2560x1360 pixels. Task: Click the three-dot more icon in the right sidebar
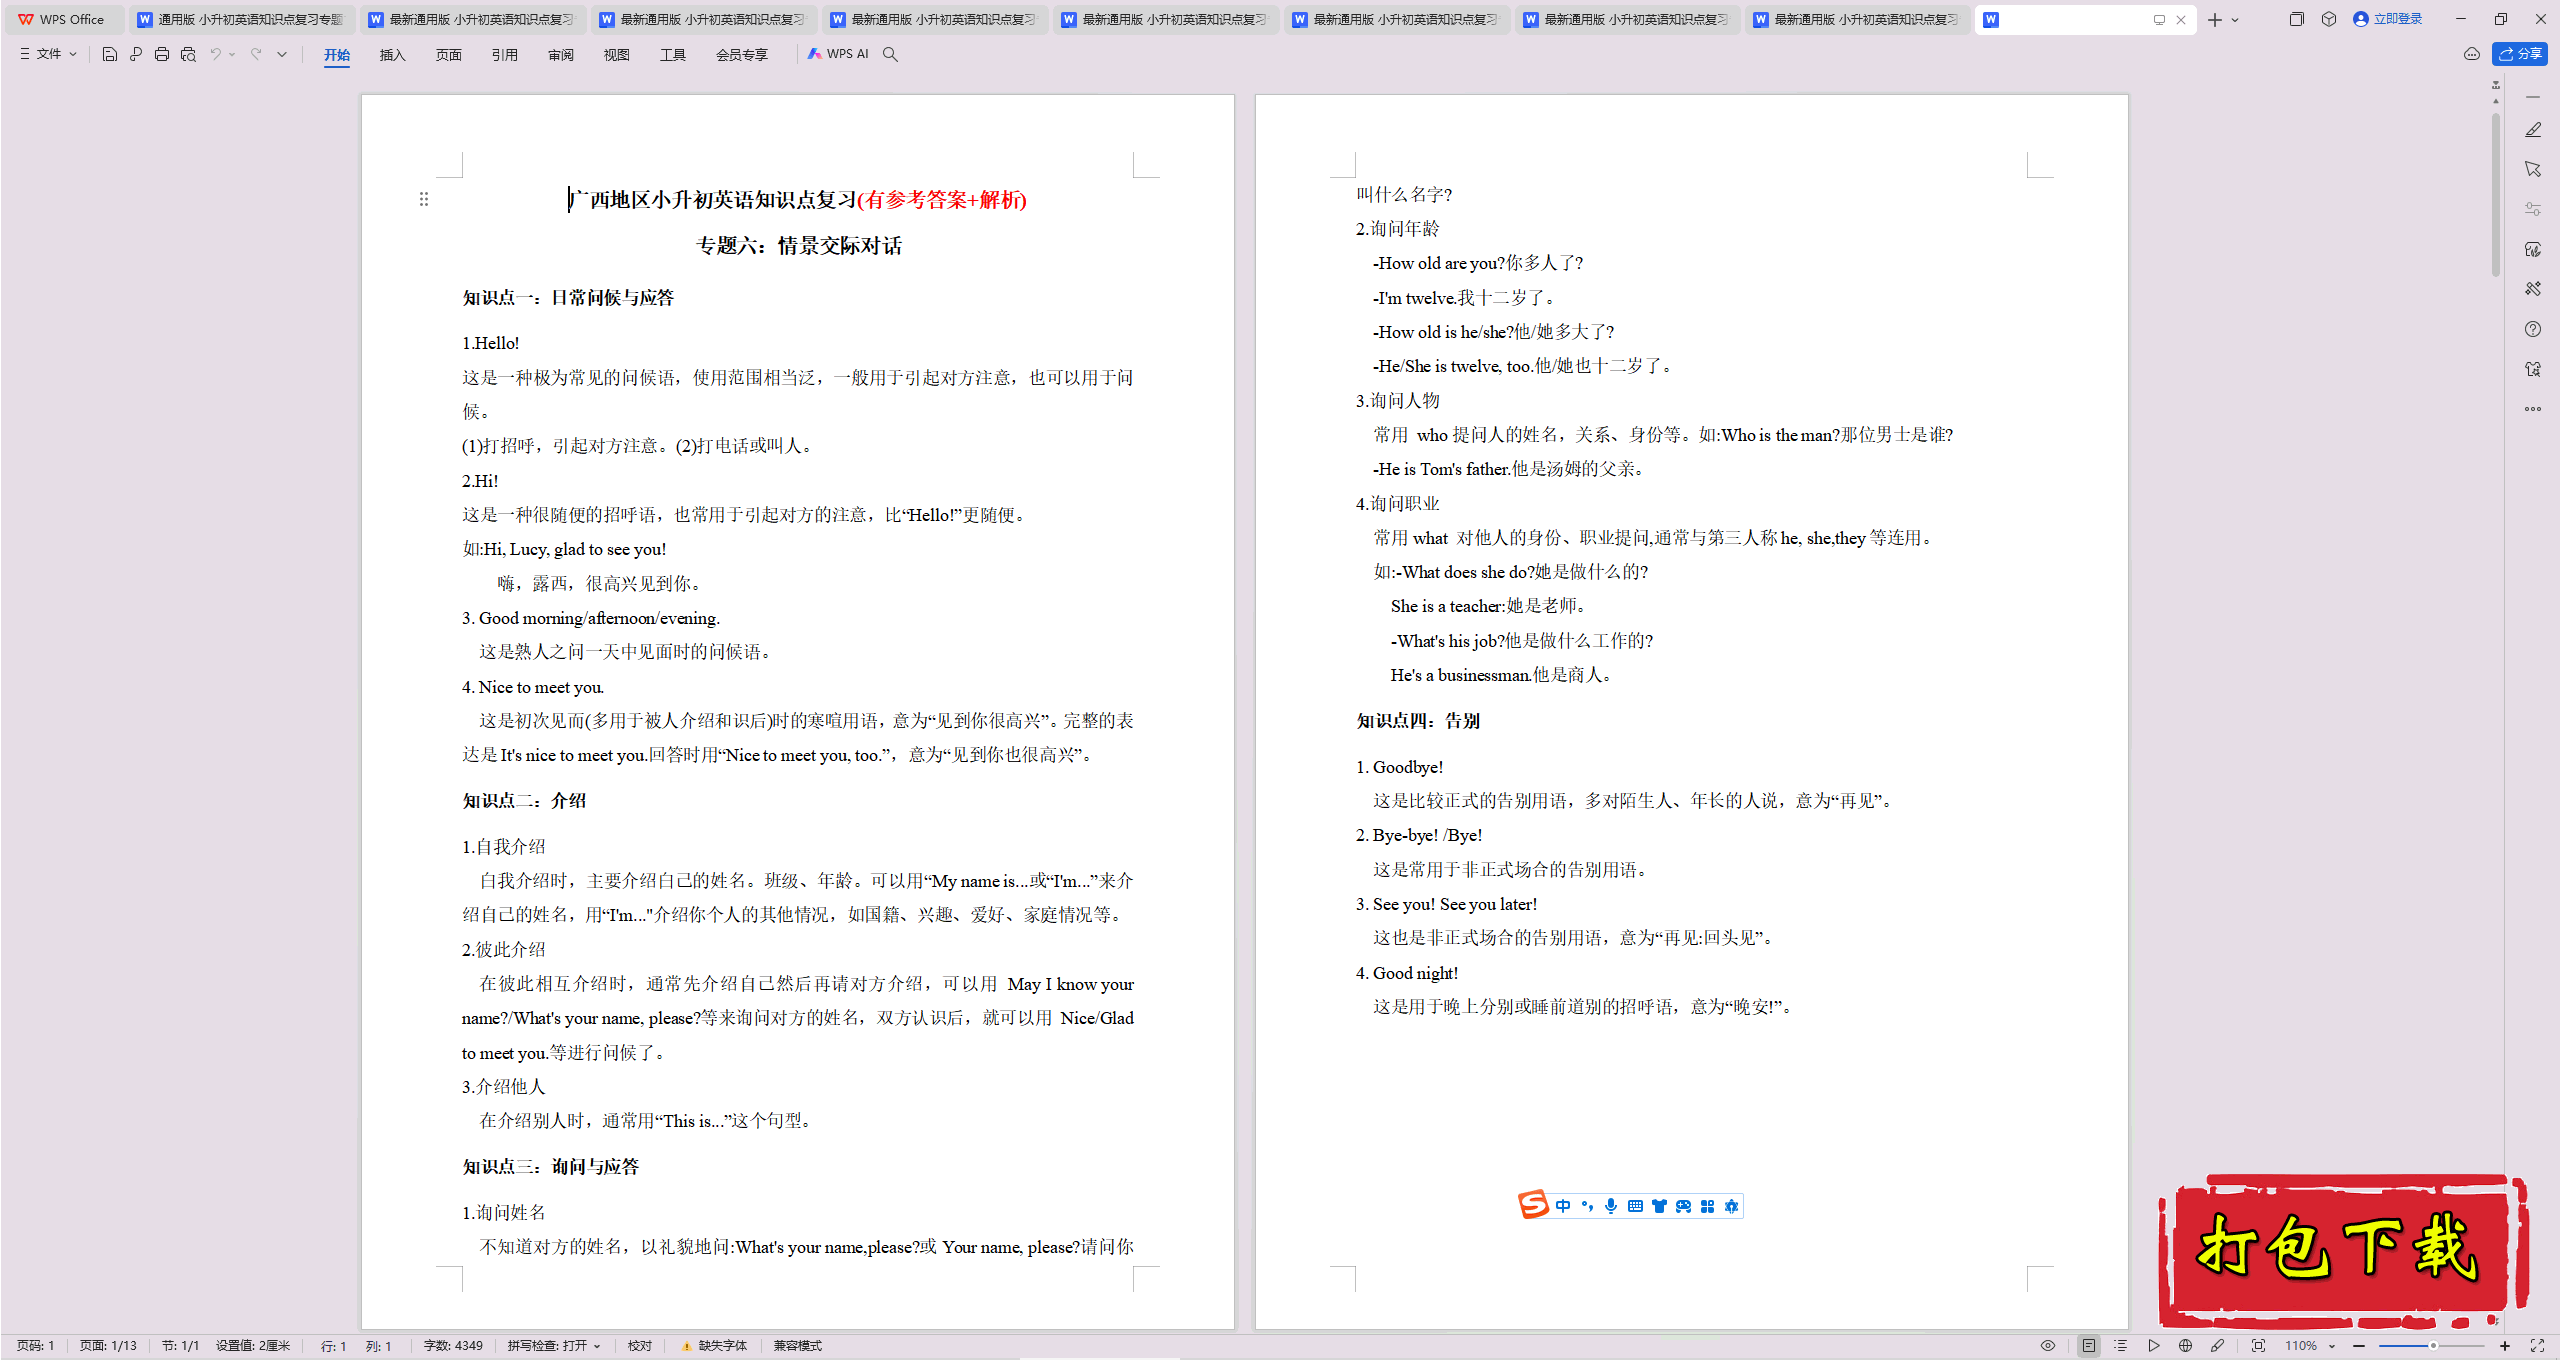2532,409
